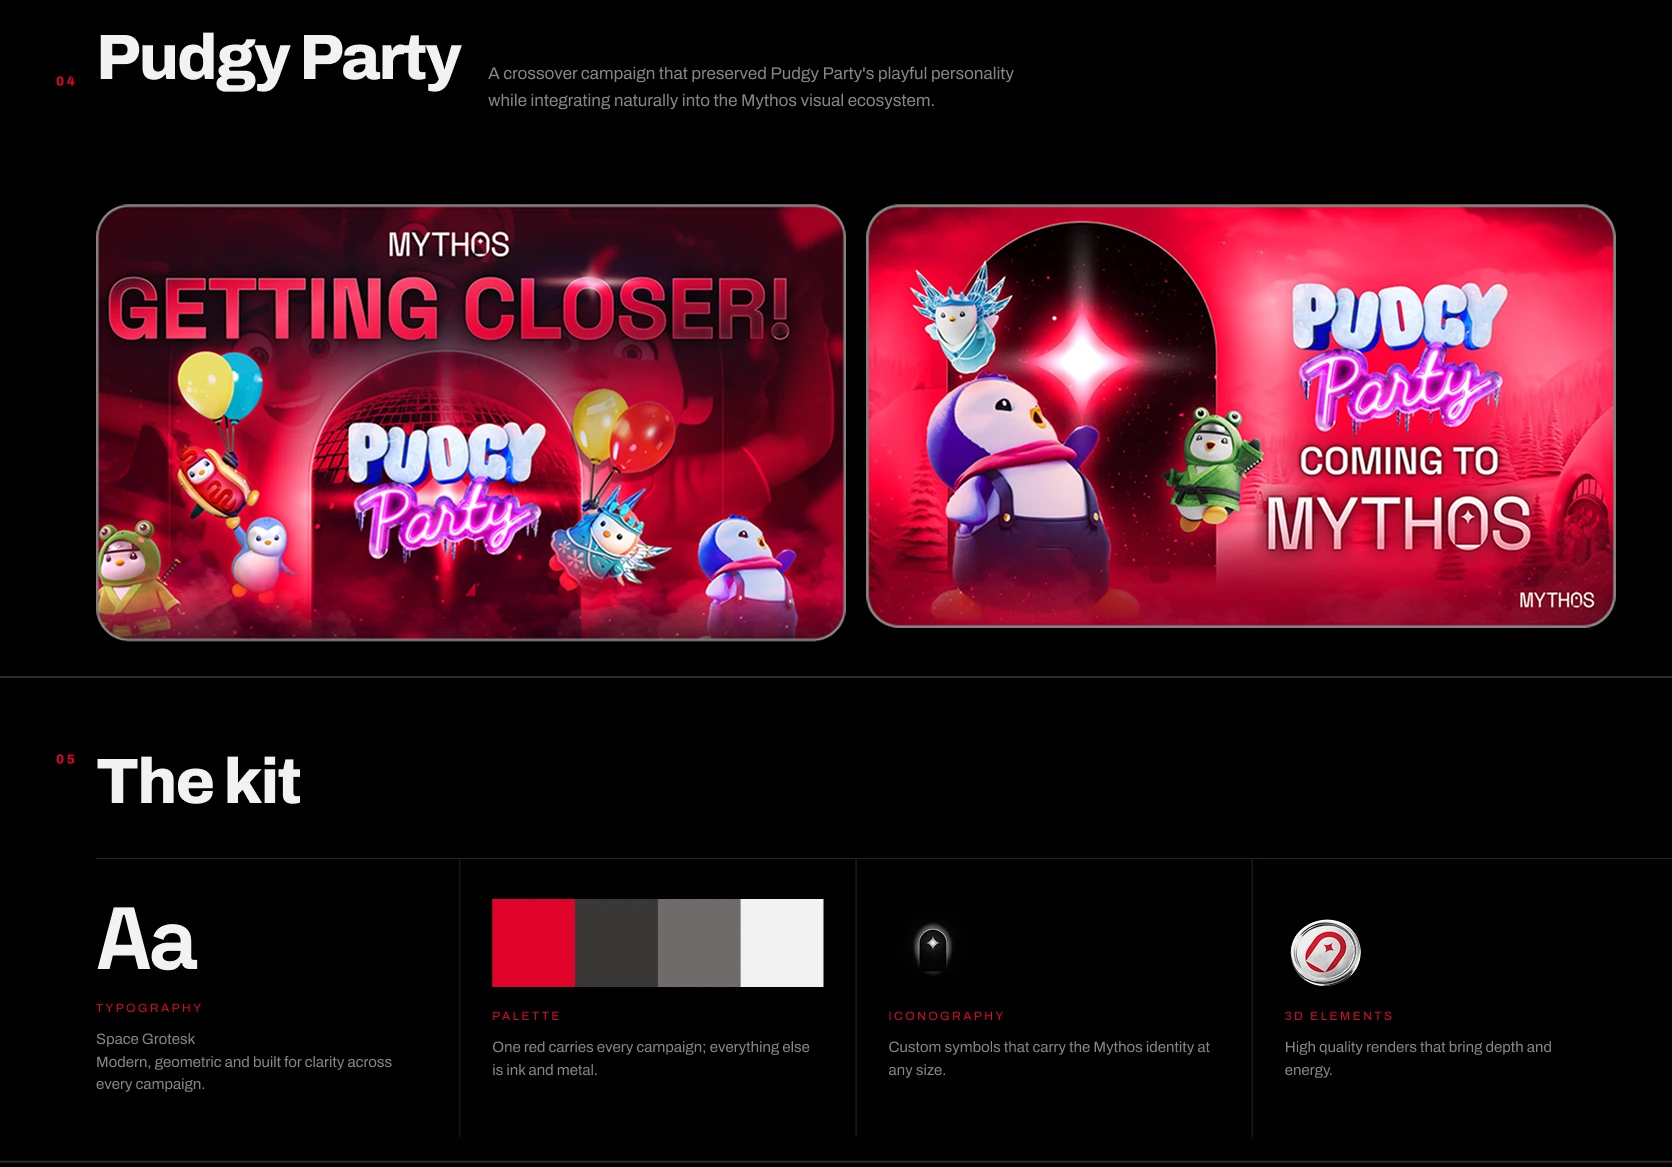The width and height of the screenshot is (1672, 1167).
Task: Click the large Aa typography specimen
Action: point(147,939)
